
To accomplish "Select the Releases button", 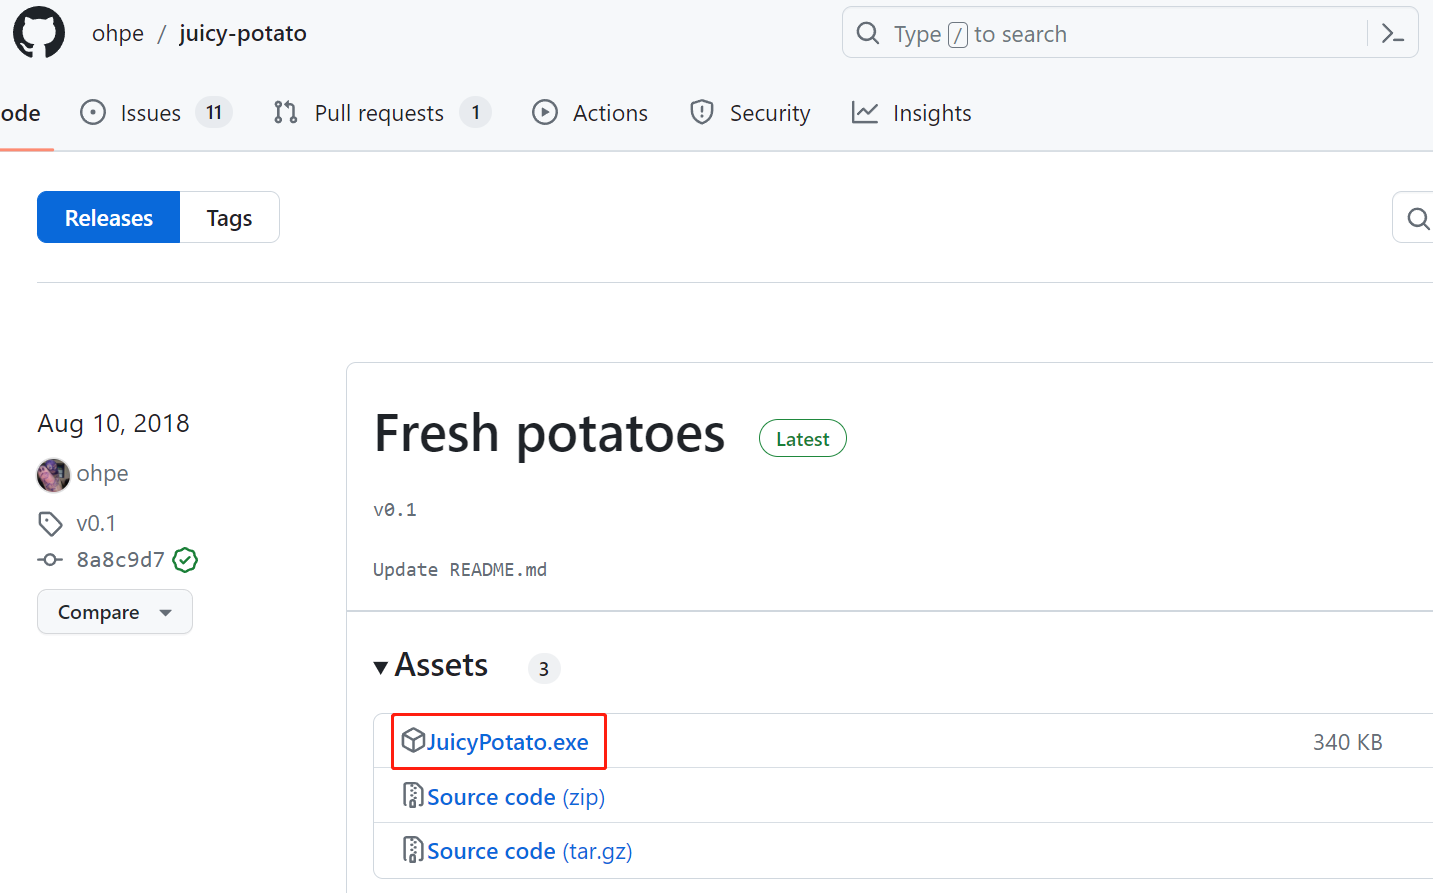I will tap(109, 218).
